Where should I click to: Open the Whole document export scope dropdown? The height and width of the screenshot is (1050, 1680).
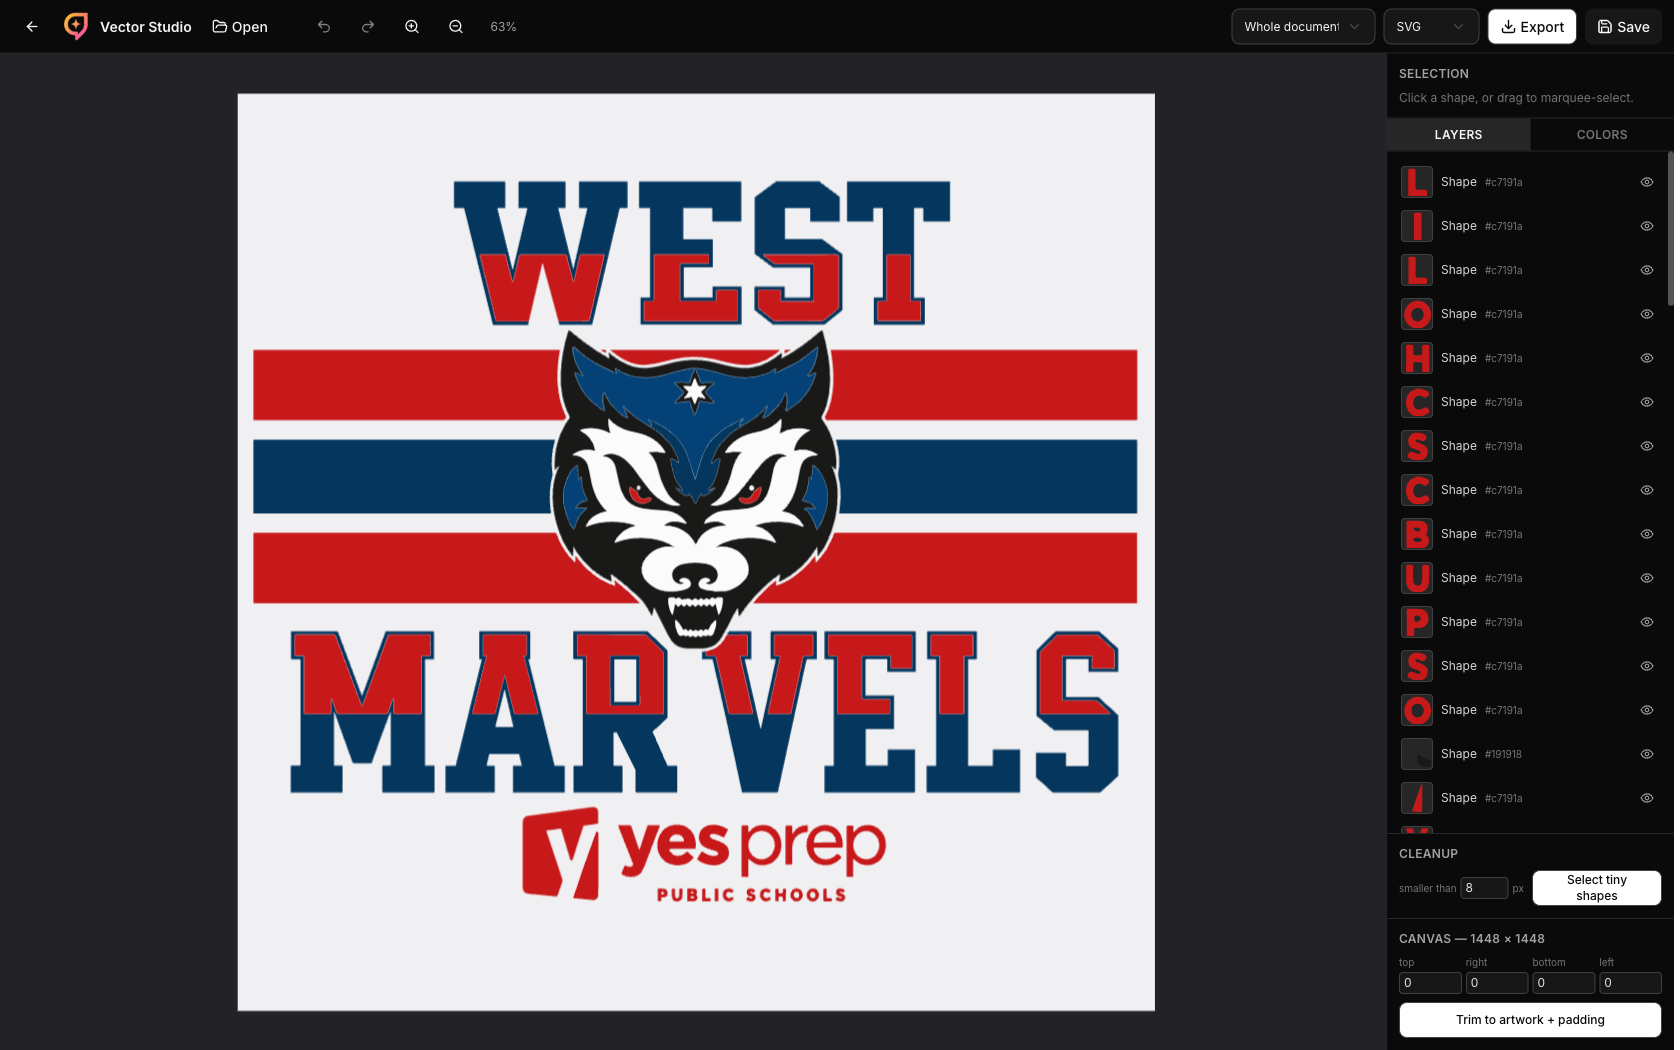[1303, 27]
